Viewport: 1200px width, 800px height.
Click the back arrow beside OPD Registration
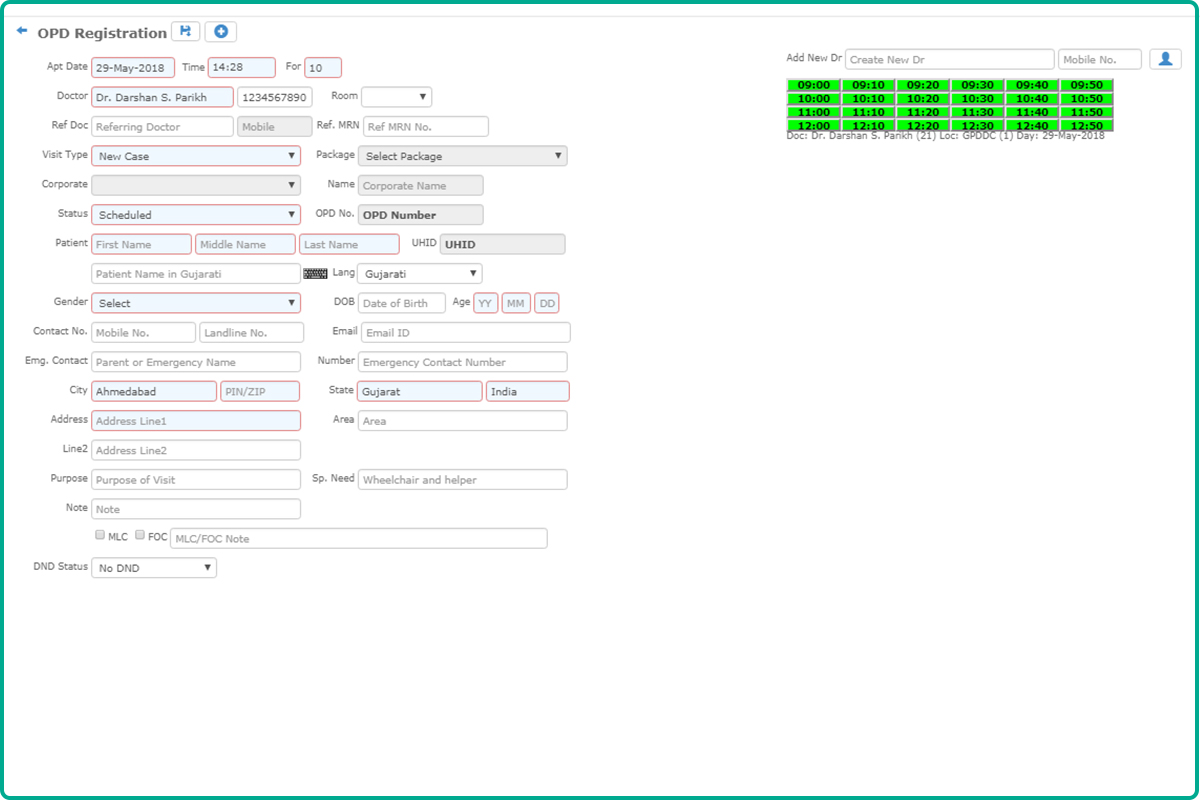coord(22,31)
